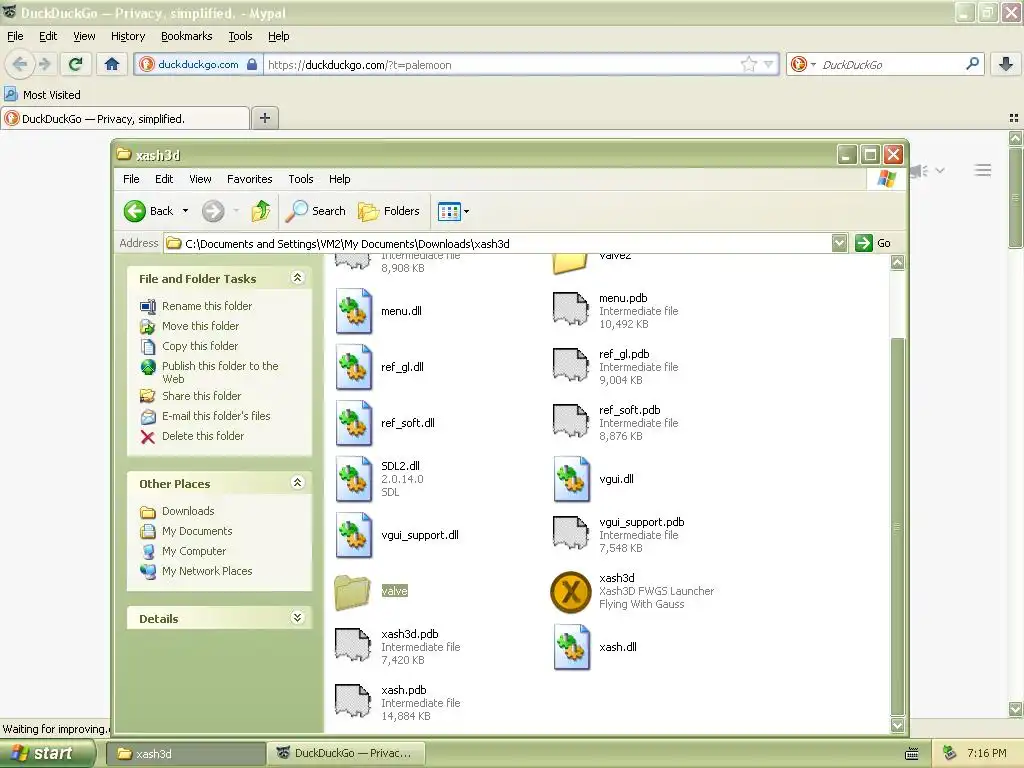The height and width of the screenshot is (768, 1024).
Task: Open browser hamburger menu icon
Action: pyautogui.click(x=983, y=170)
